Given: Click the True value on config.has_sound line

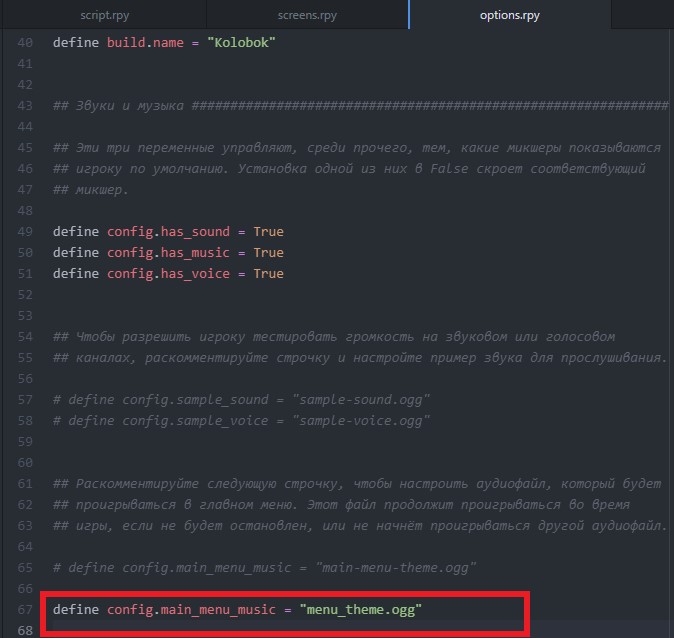Looking at the screenshot, I should pyautogui.click(x=268, y=232).
